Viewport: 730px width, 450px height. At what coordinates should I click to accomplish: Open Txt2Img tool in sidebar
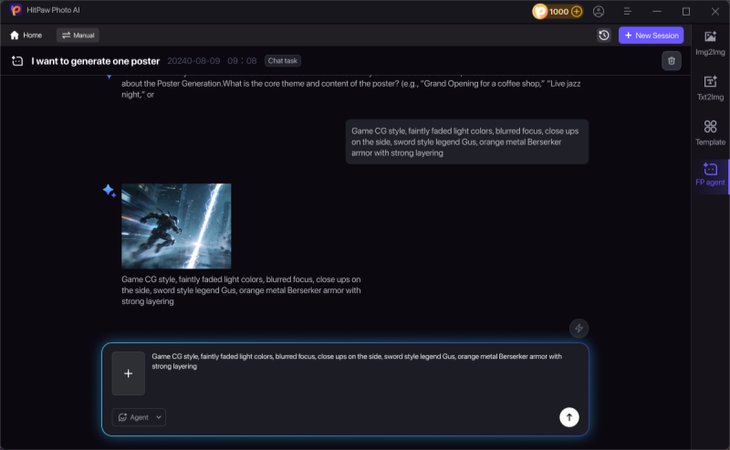click(710, 88)
